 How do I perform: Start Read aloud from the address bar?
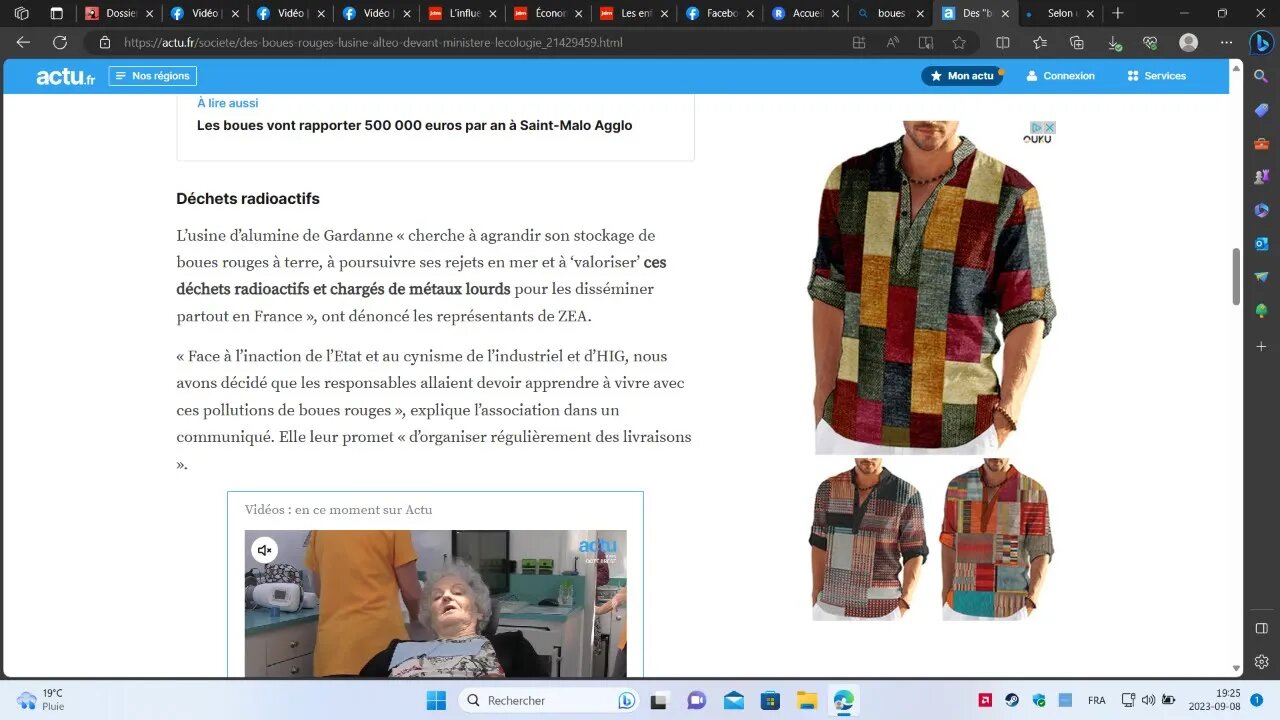pos(893,43)
